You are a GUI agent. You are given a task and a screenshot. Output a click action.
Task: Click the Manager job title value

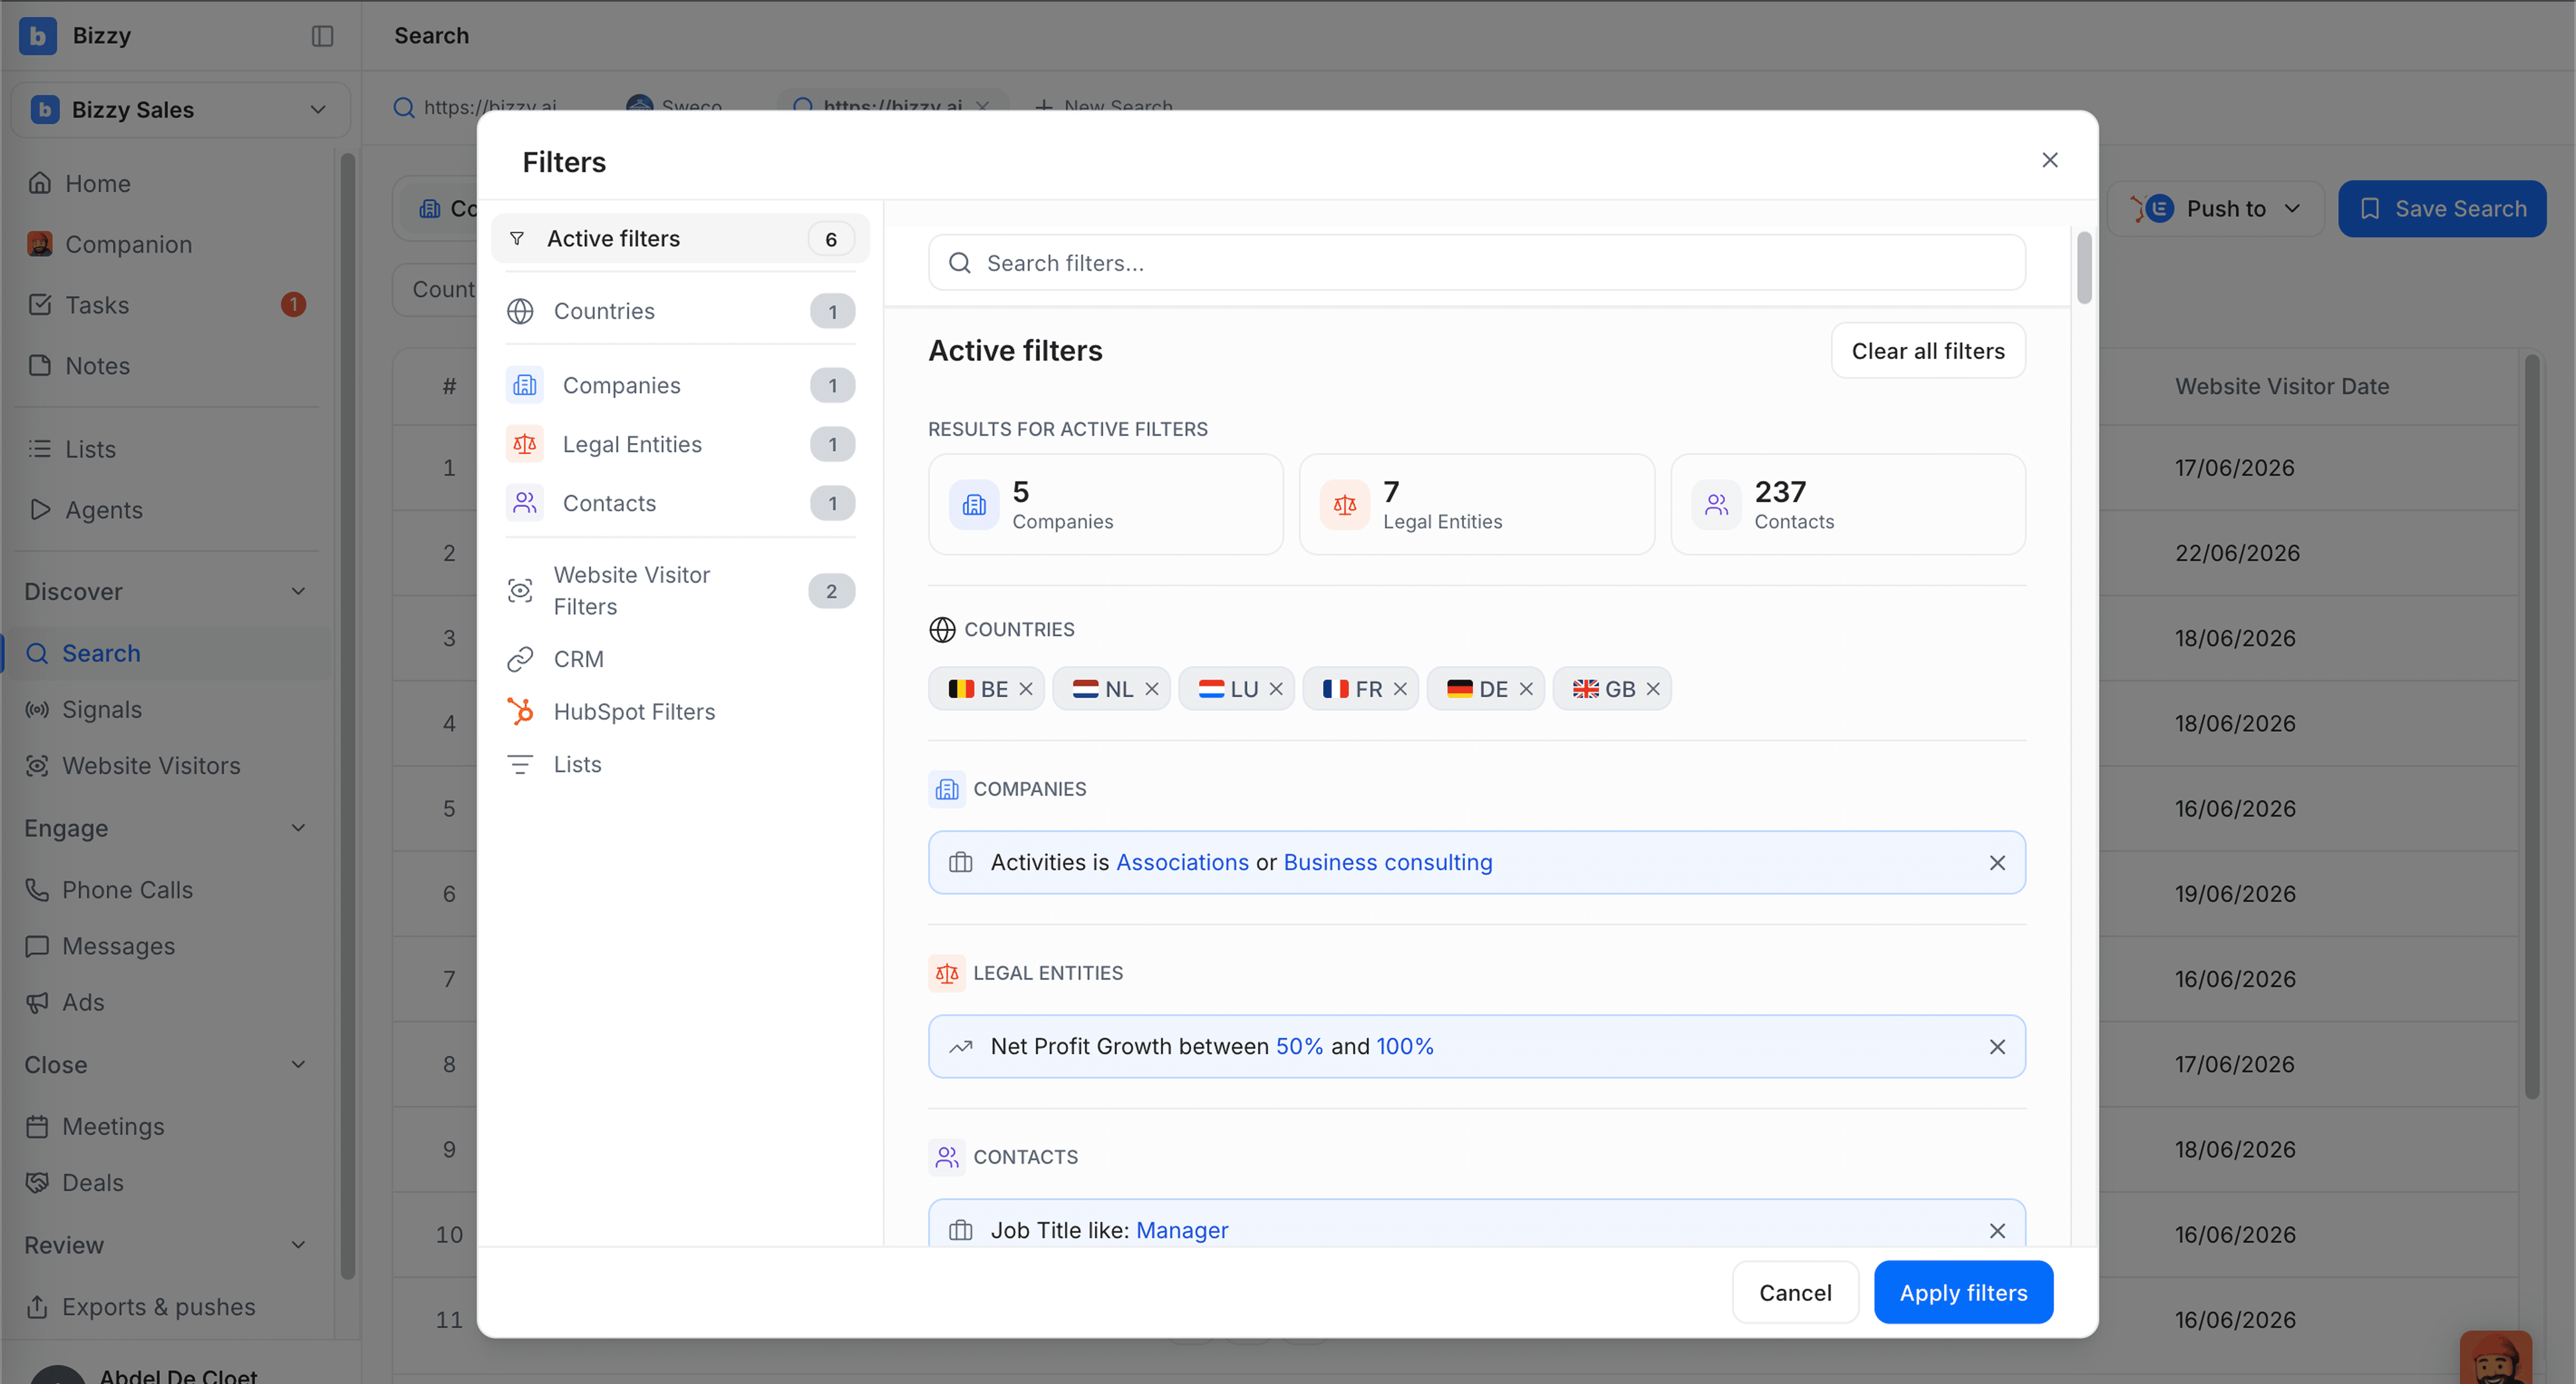[x=1182, y=1231]
